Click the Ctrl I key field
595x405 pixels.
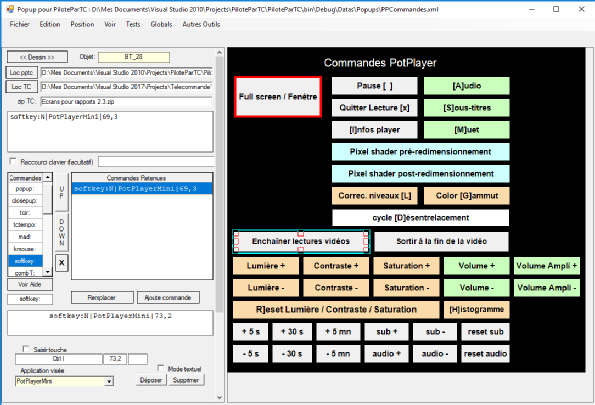(59, 359)
